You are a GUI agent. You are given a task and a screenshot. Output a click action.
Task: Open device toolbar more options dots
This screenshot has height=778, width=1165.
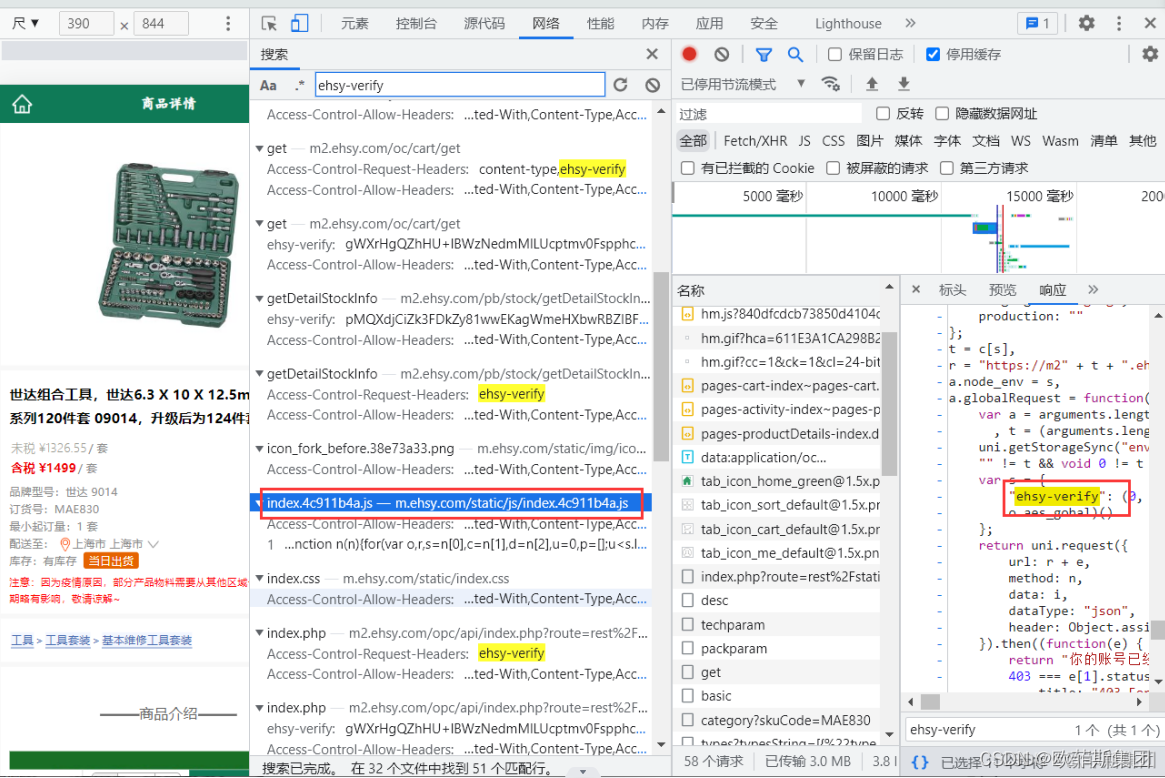click(228, 24)
